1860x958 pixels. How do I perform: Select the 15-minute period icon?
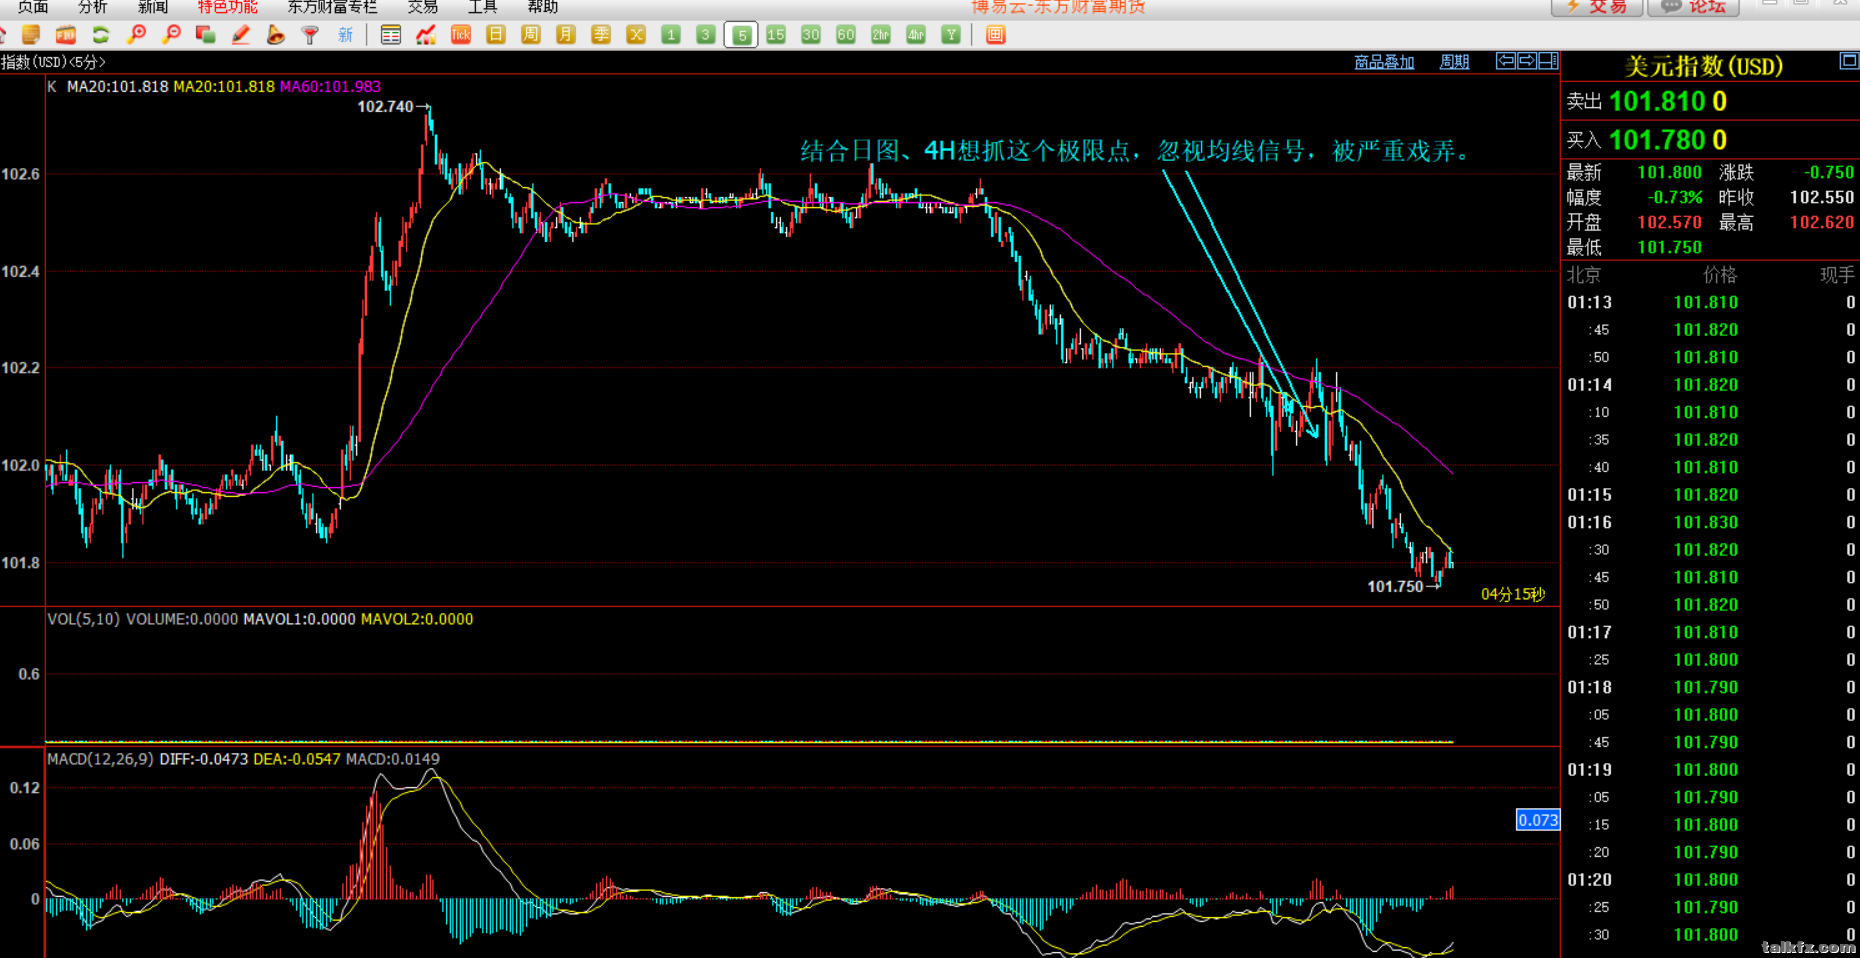[776, 35]
